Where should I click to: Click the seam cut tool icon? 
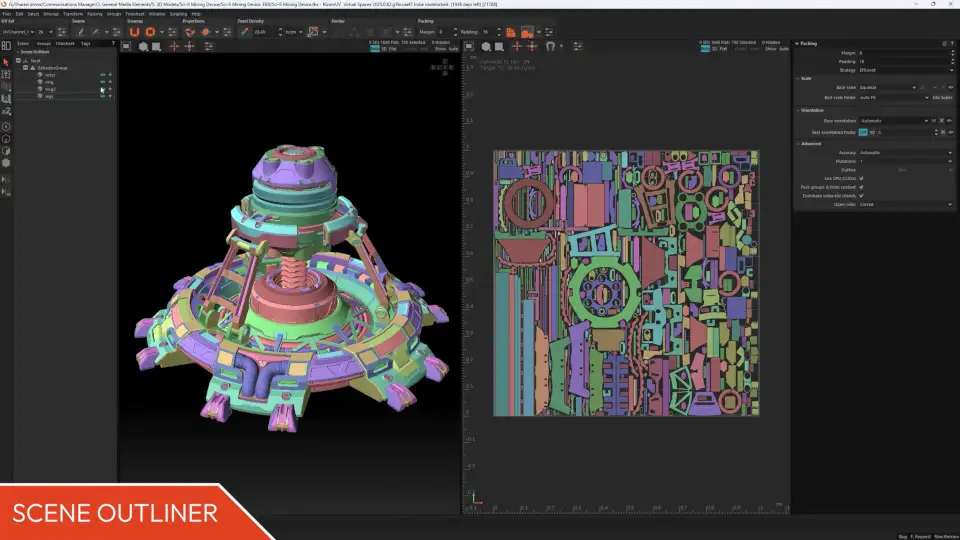point(82,32)
